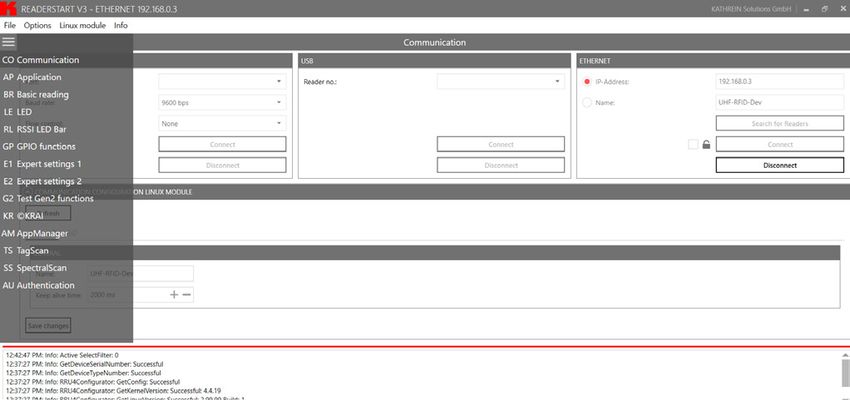The width and height of the screenshot is (850, 400).
Task: Open Test Gen2 functions page
Action: click(66, 198)
